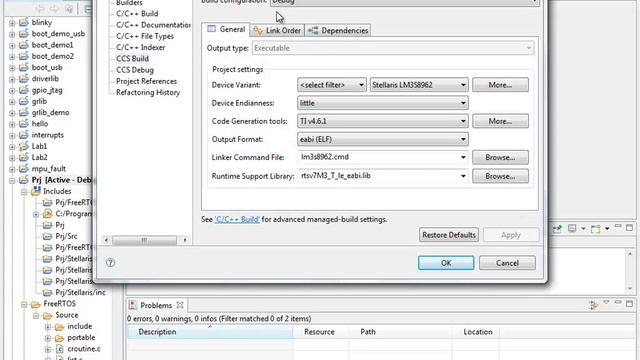Screen dimensions: 640x360
Task: Click the horizontal scrollbar under properties tree
Action: pos(144,240)
